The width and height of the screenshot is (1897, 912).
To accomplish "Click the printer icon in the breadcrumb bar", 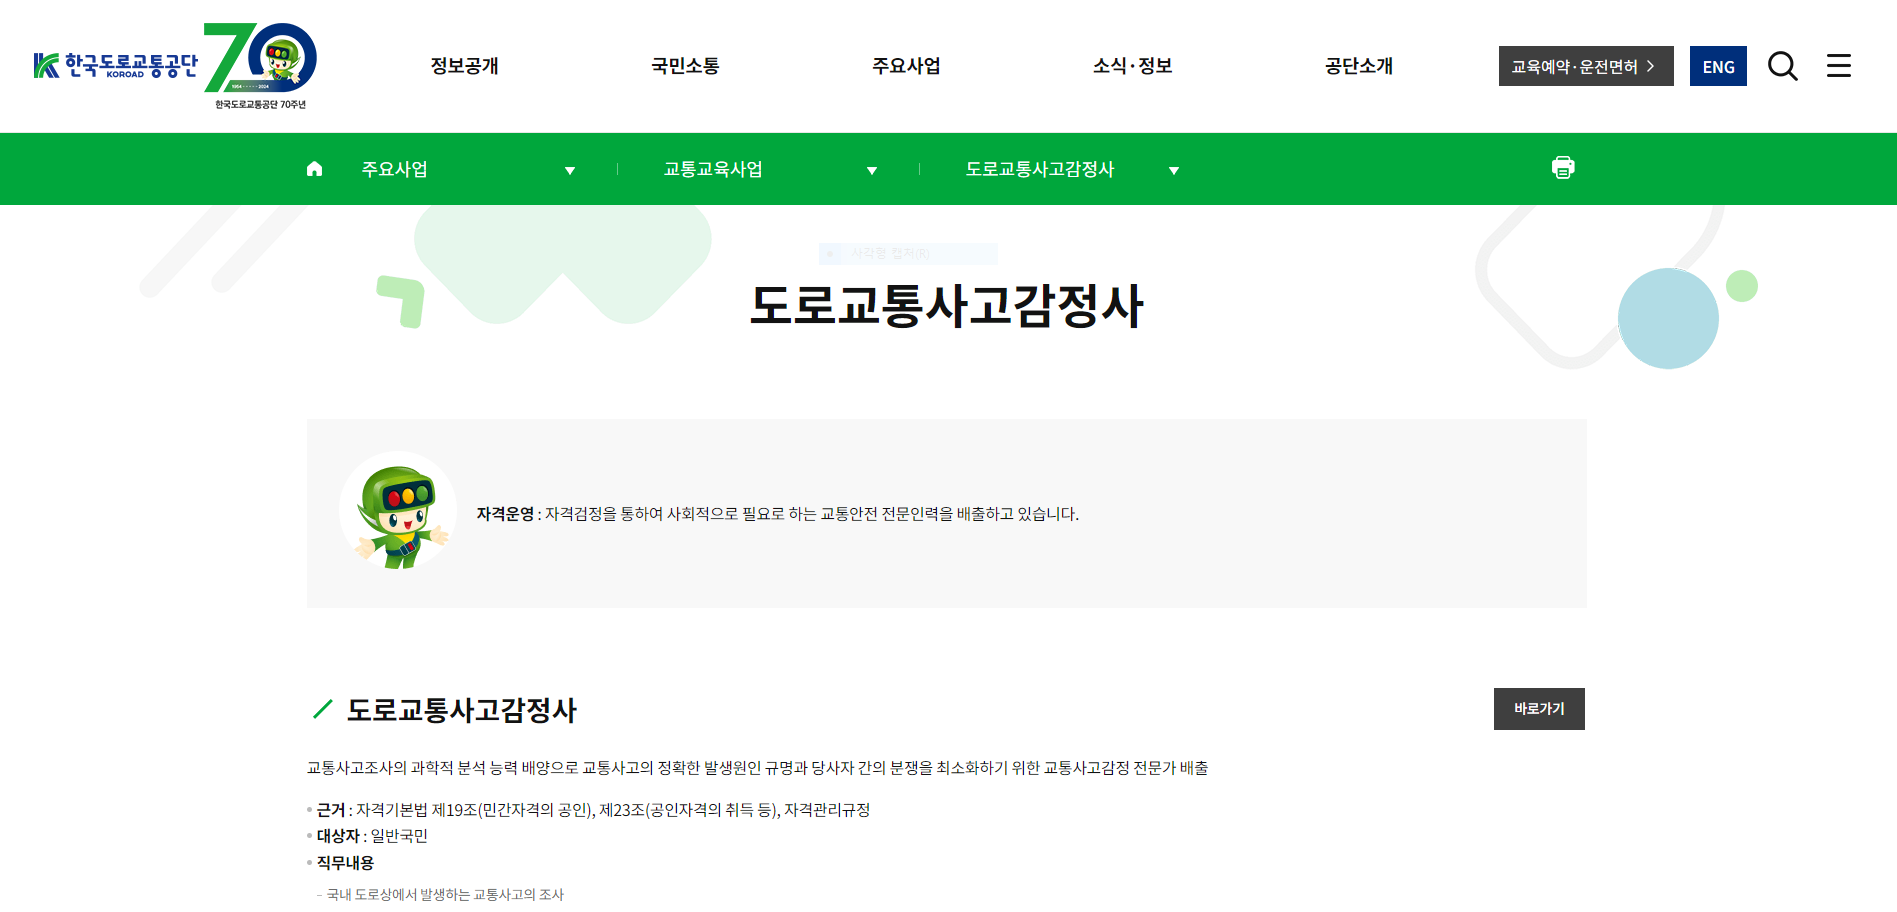I will [x=1563, y=168].
